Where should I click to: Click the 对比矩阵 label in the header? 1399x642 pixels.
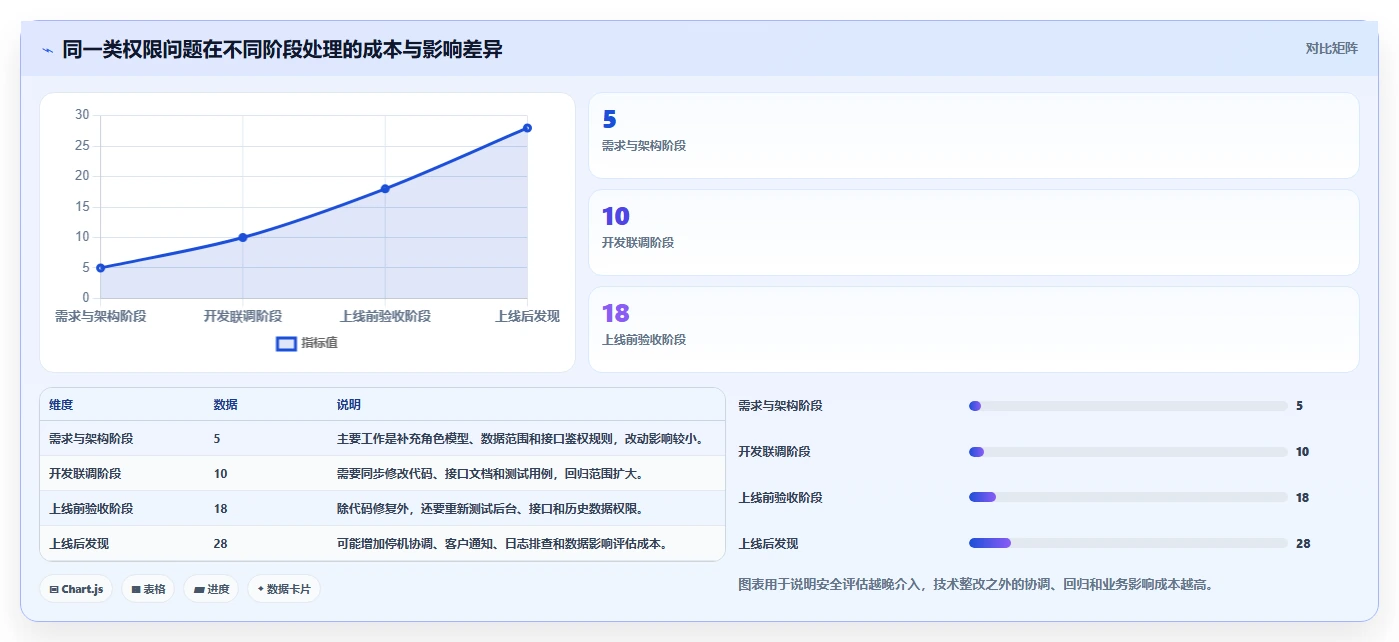(1331, 48)
